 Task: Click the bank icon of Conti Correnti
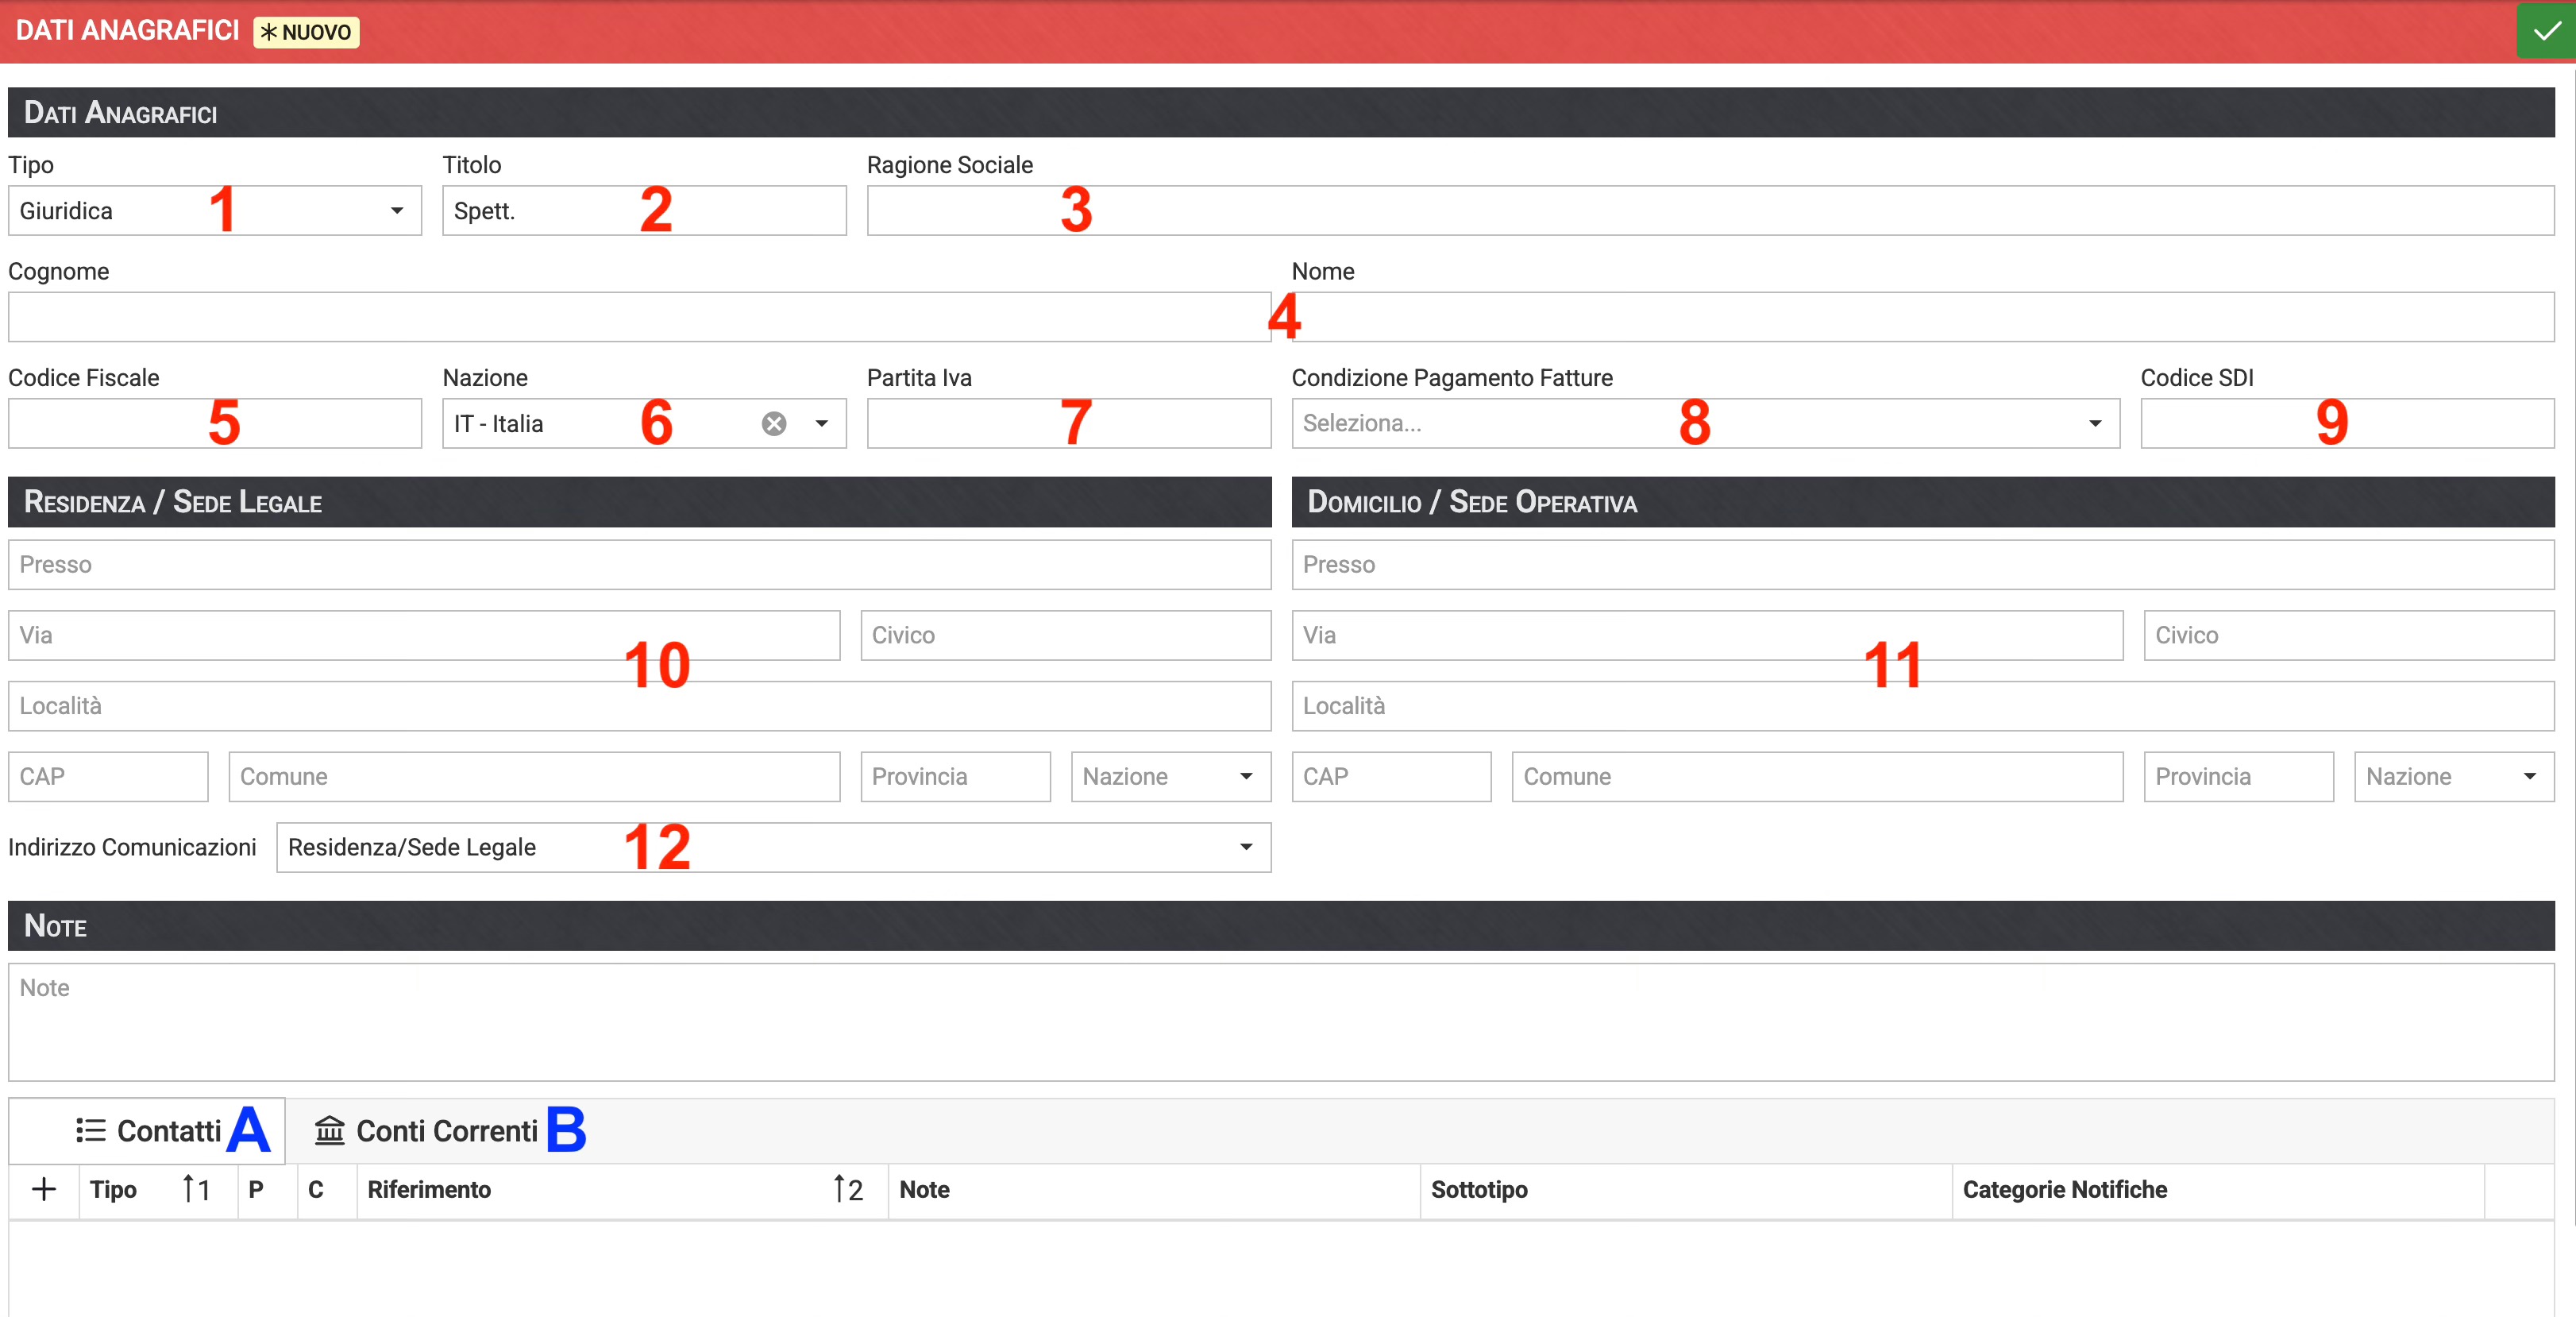click(329, 1131)
